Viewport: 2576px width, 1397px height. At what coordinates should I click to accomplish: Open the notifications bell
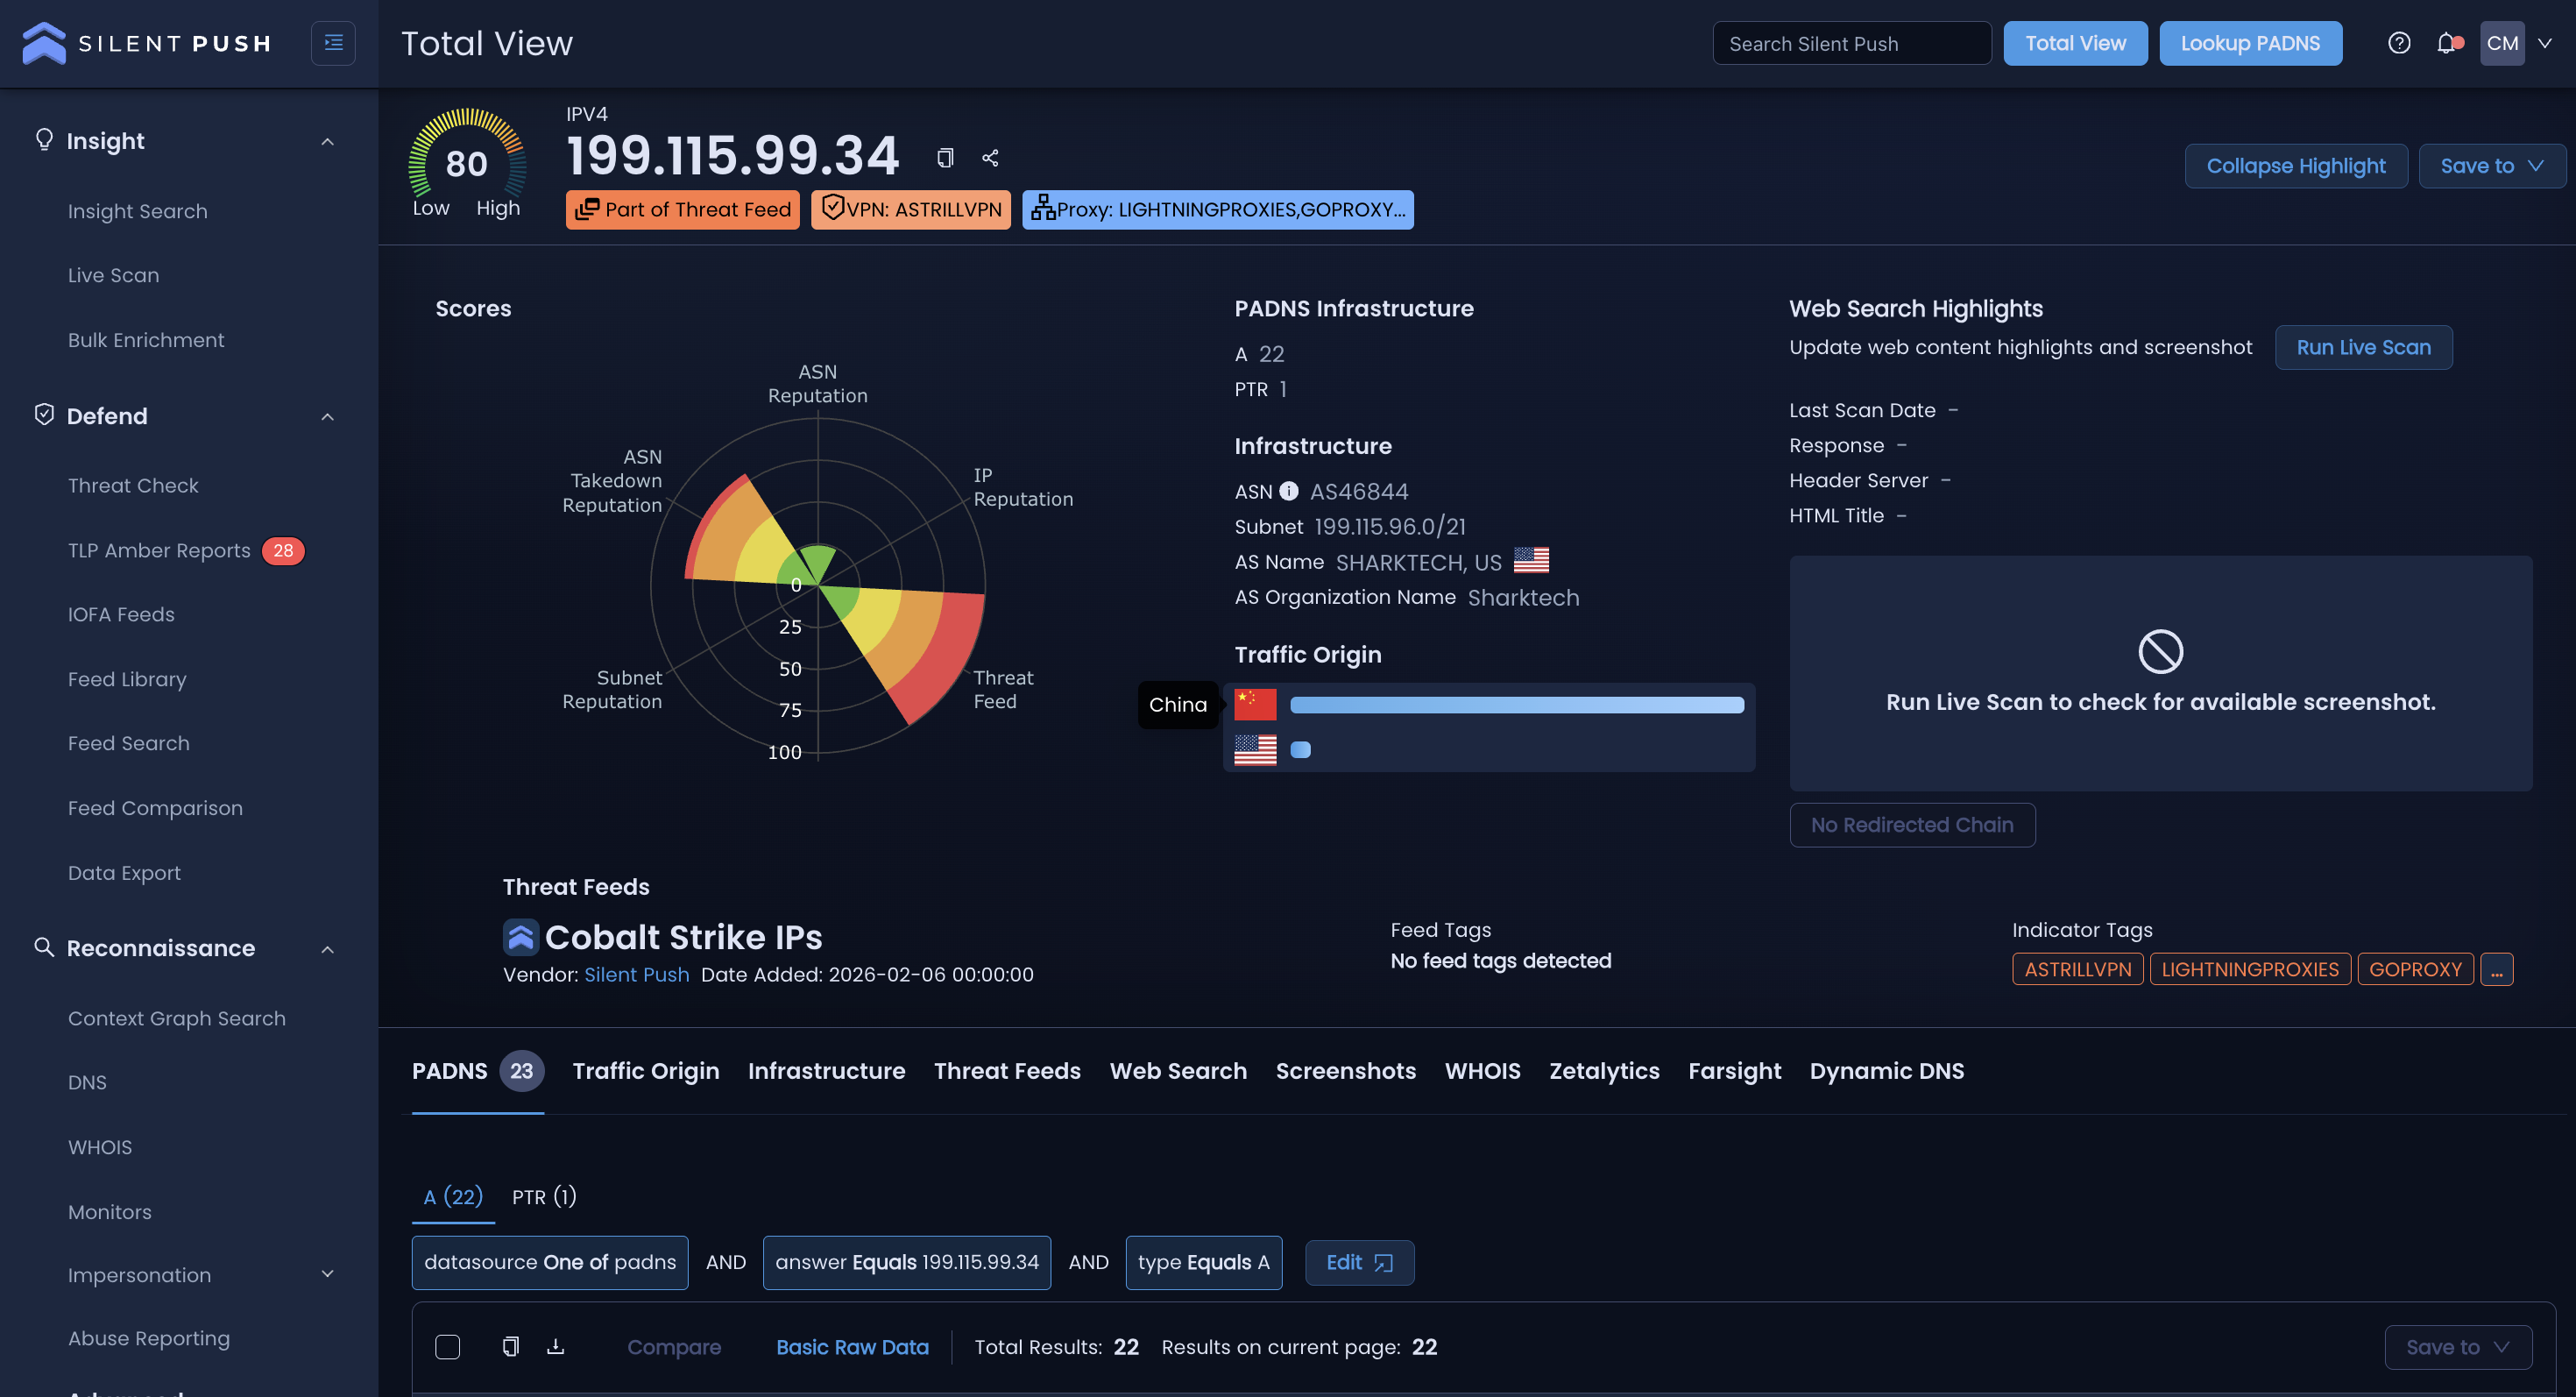[x=2447, y=43]
